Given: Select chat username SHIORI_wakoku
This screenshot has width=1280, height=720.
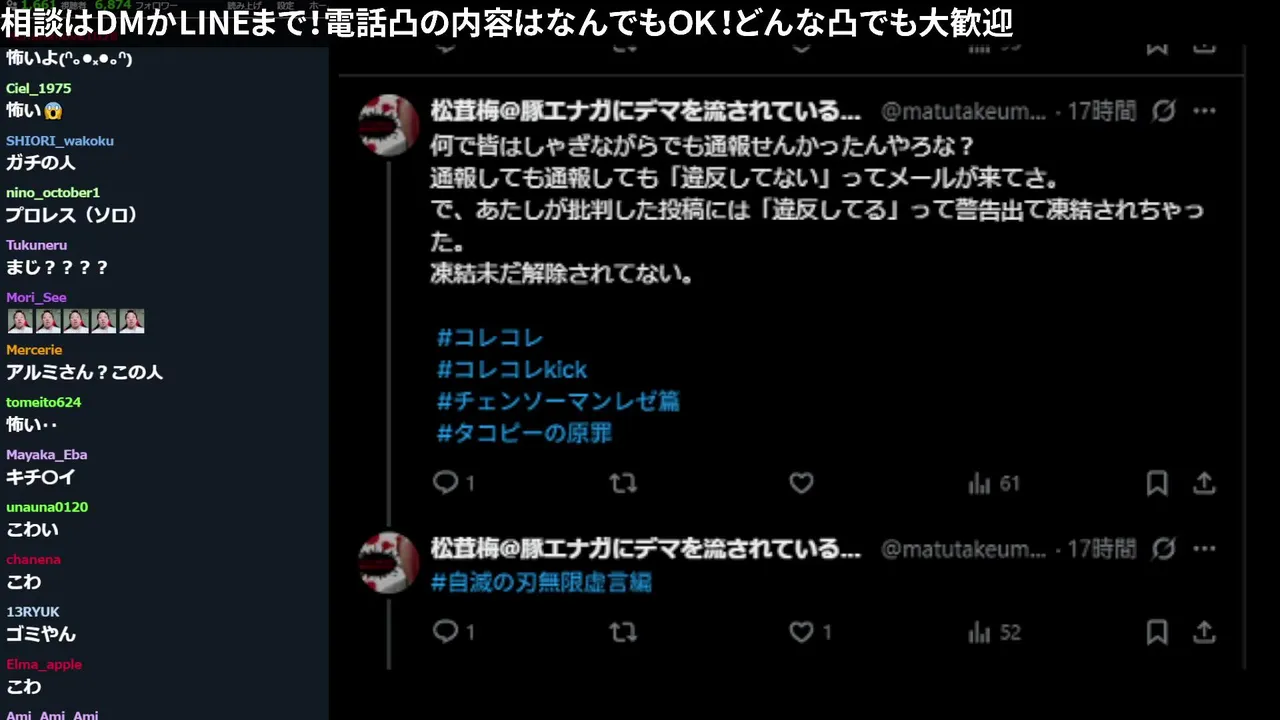Looking at the screenshot, I should point(60,141).
